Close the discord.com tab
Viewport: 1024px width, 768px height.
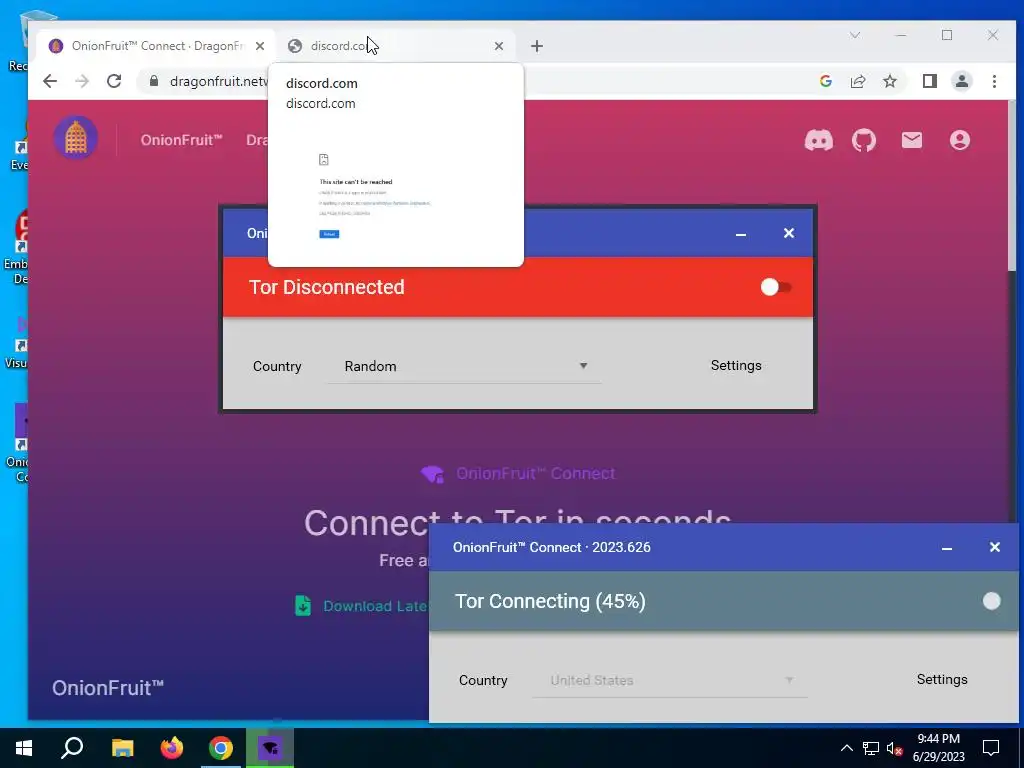click(499, 46)
